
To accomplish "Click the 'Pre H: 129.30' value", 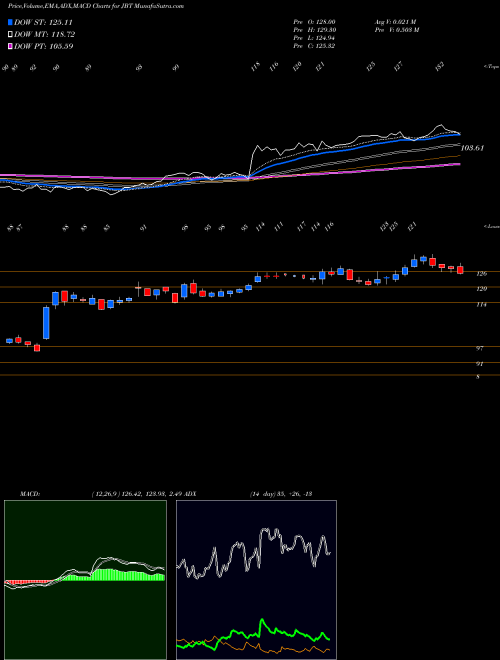I will click(314, 30).
